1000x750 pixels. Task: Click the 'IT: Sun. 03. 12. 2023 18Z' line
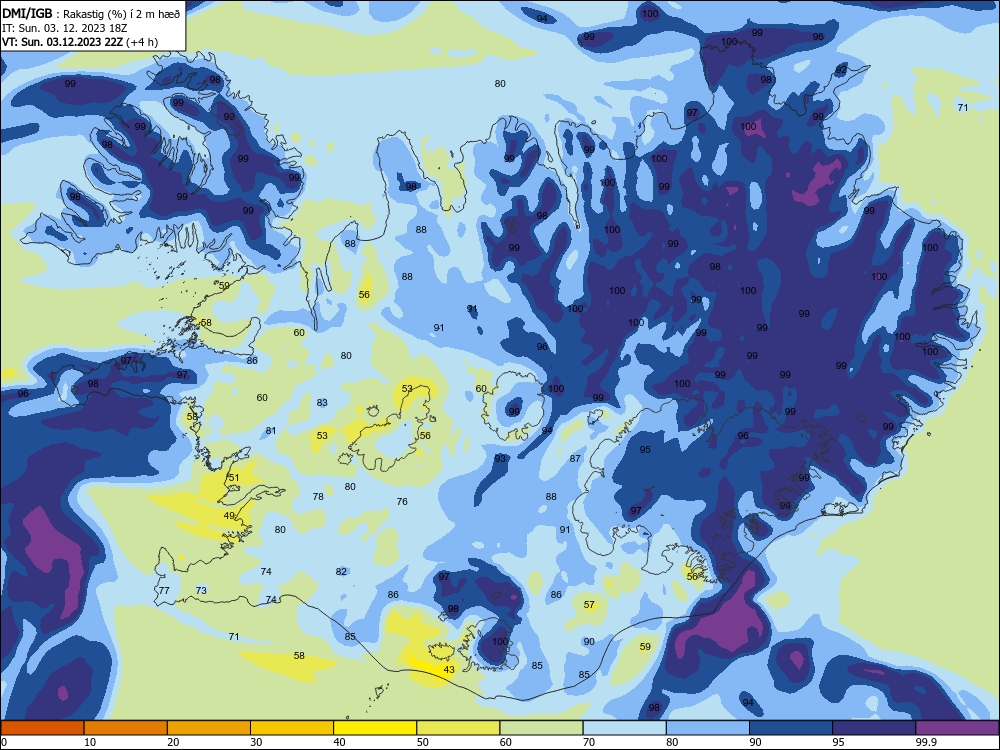coord(65,28)
